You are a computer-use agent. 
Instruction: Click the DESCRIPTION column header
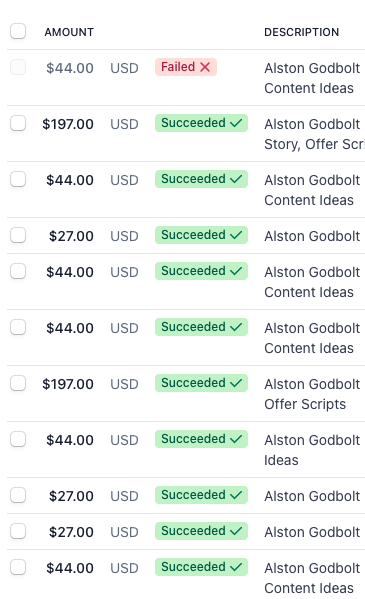[x=302, y=32]
